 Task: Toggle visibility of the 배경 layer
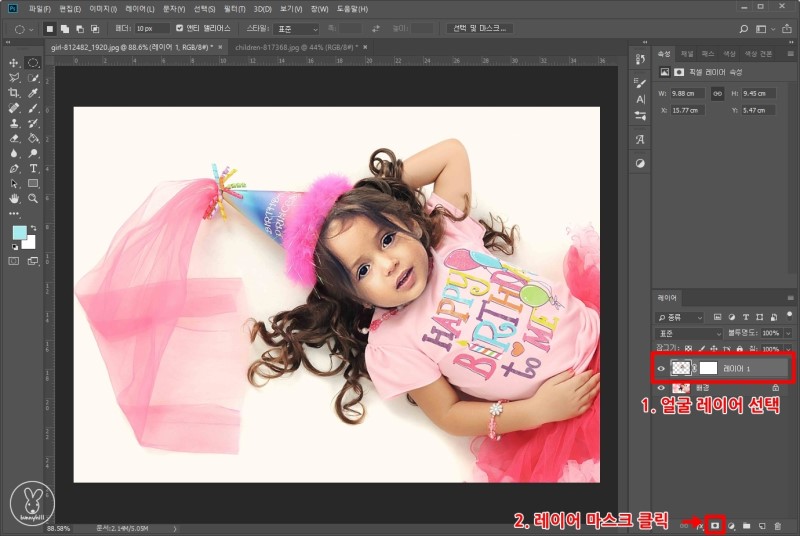[661, 387]
